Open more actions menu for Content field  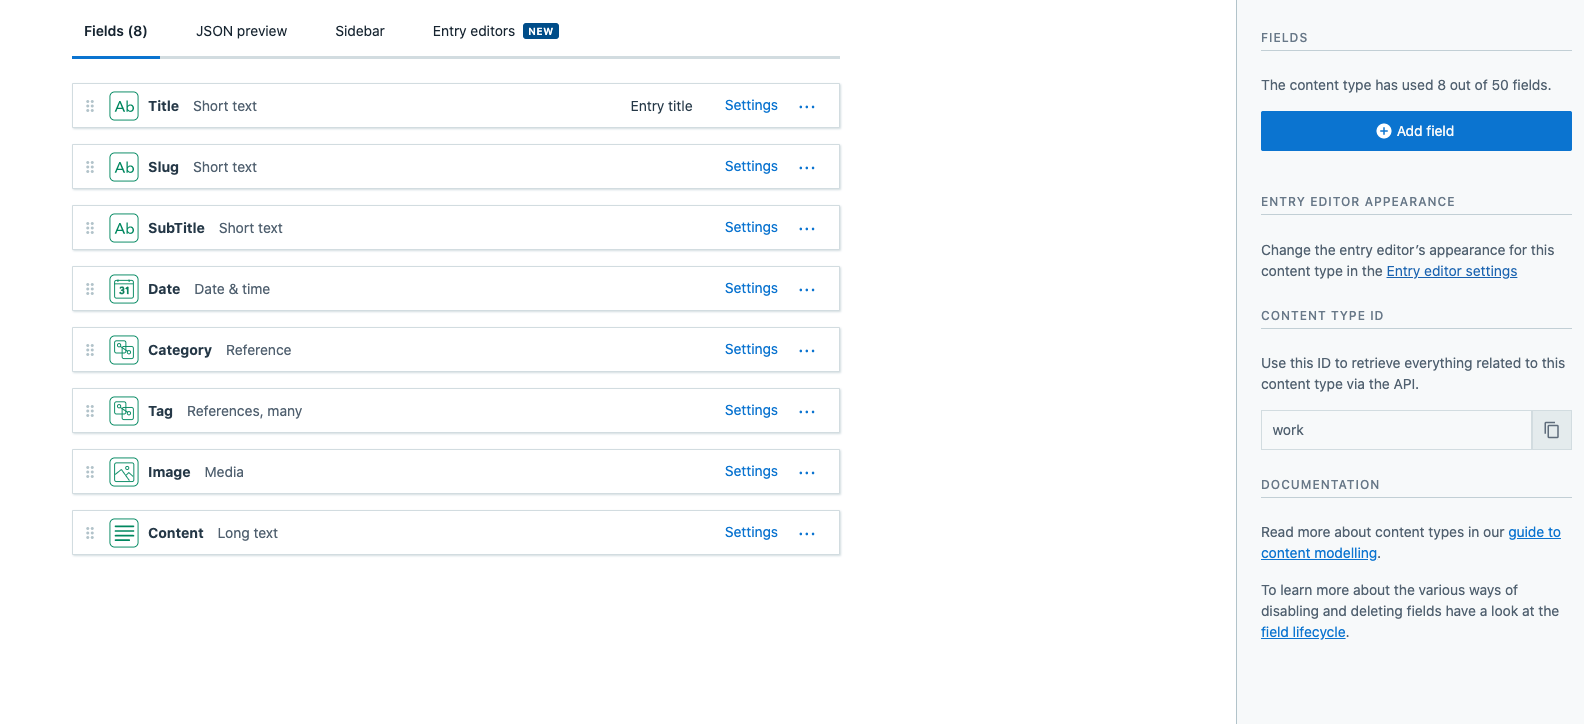[x=807, y=534]
